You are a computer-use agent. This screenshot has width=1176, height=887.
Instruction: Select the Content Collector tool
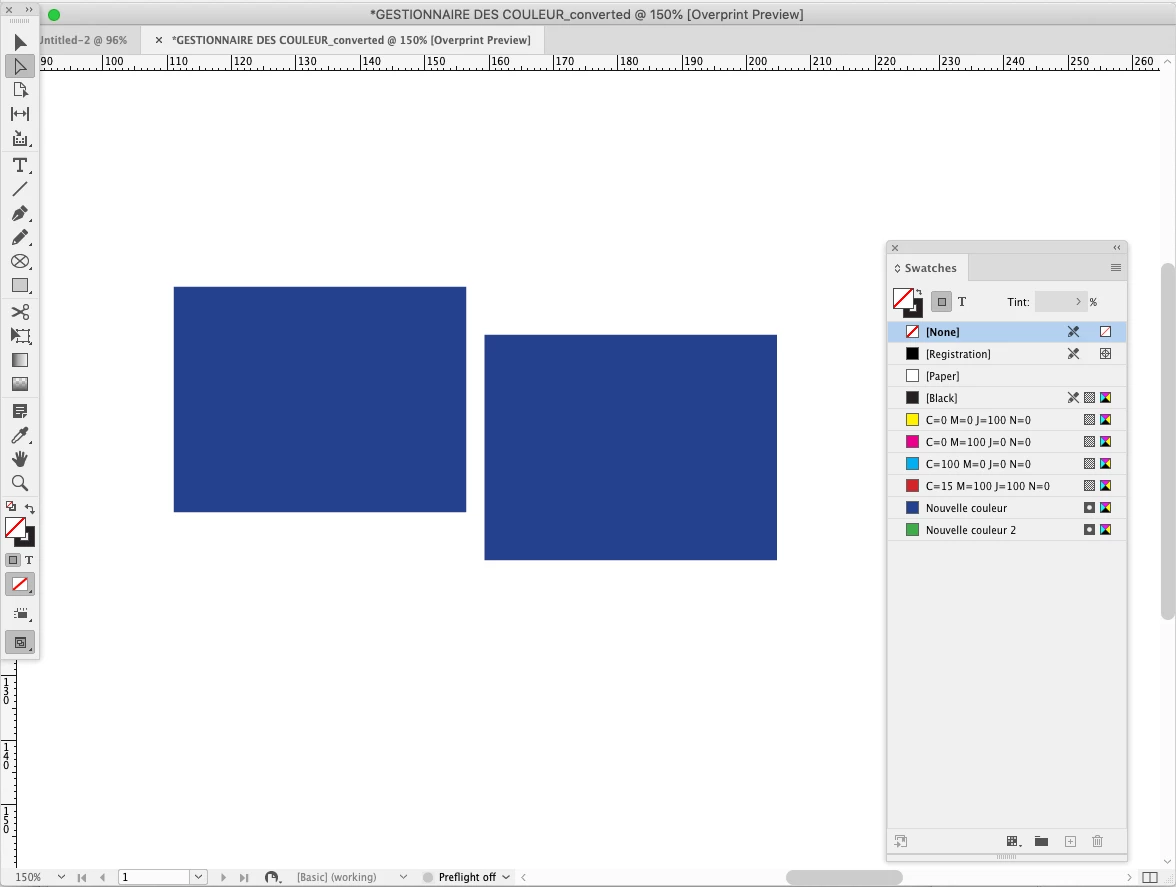(20, 139)
